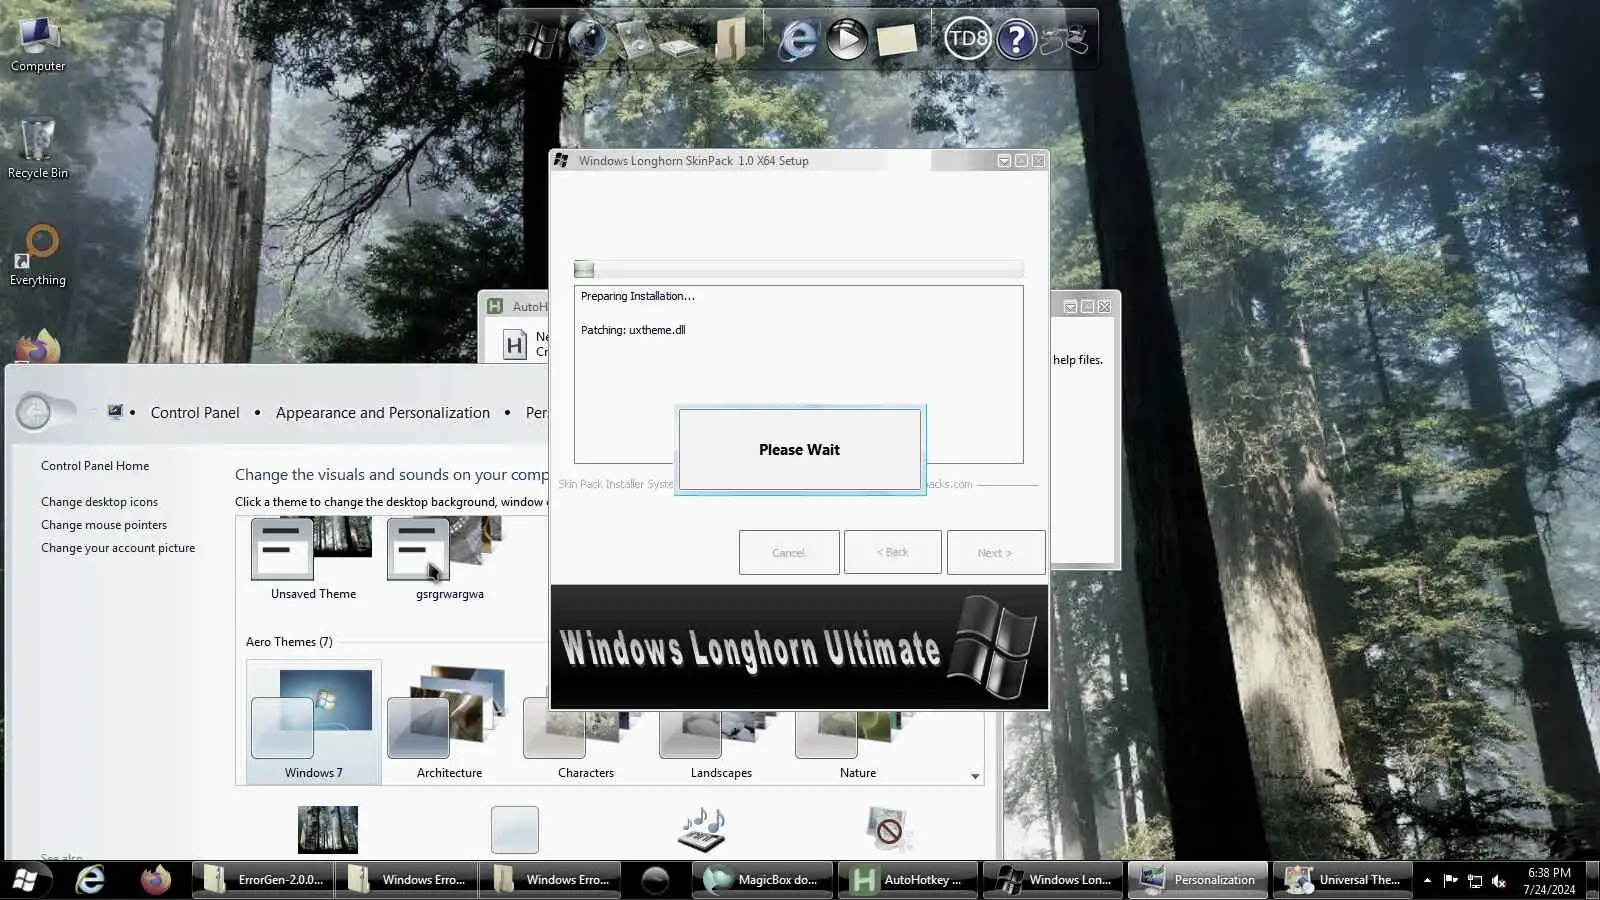Click Appearance and Personalization breadcrumb

(383, 413)
